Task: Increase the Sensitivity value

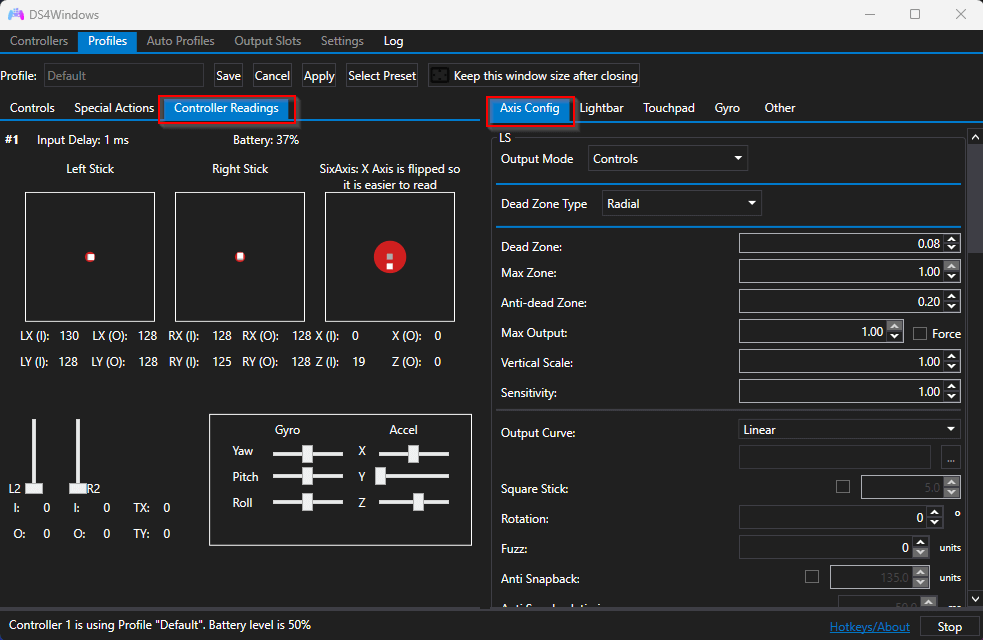Action: [x=952, y=387]
